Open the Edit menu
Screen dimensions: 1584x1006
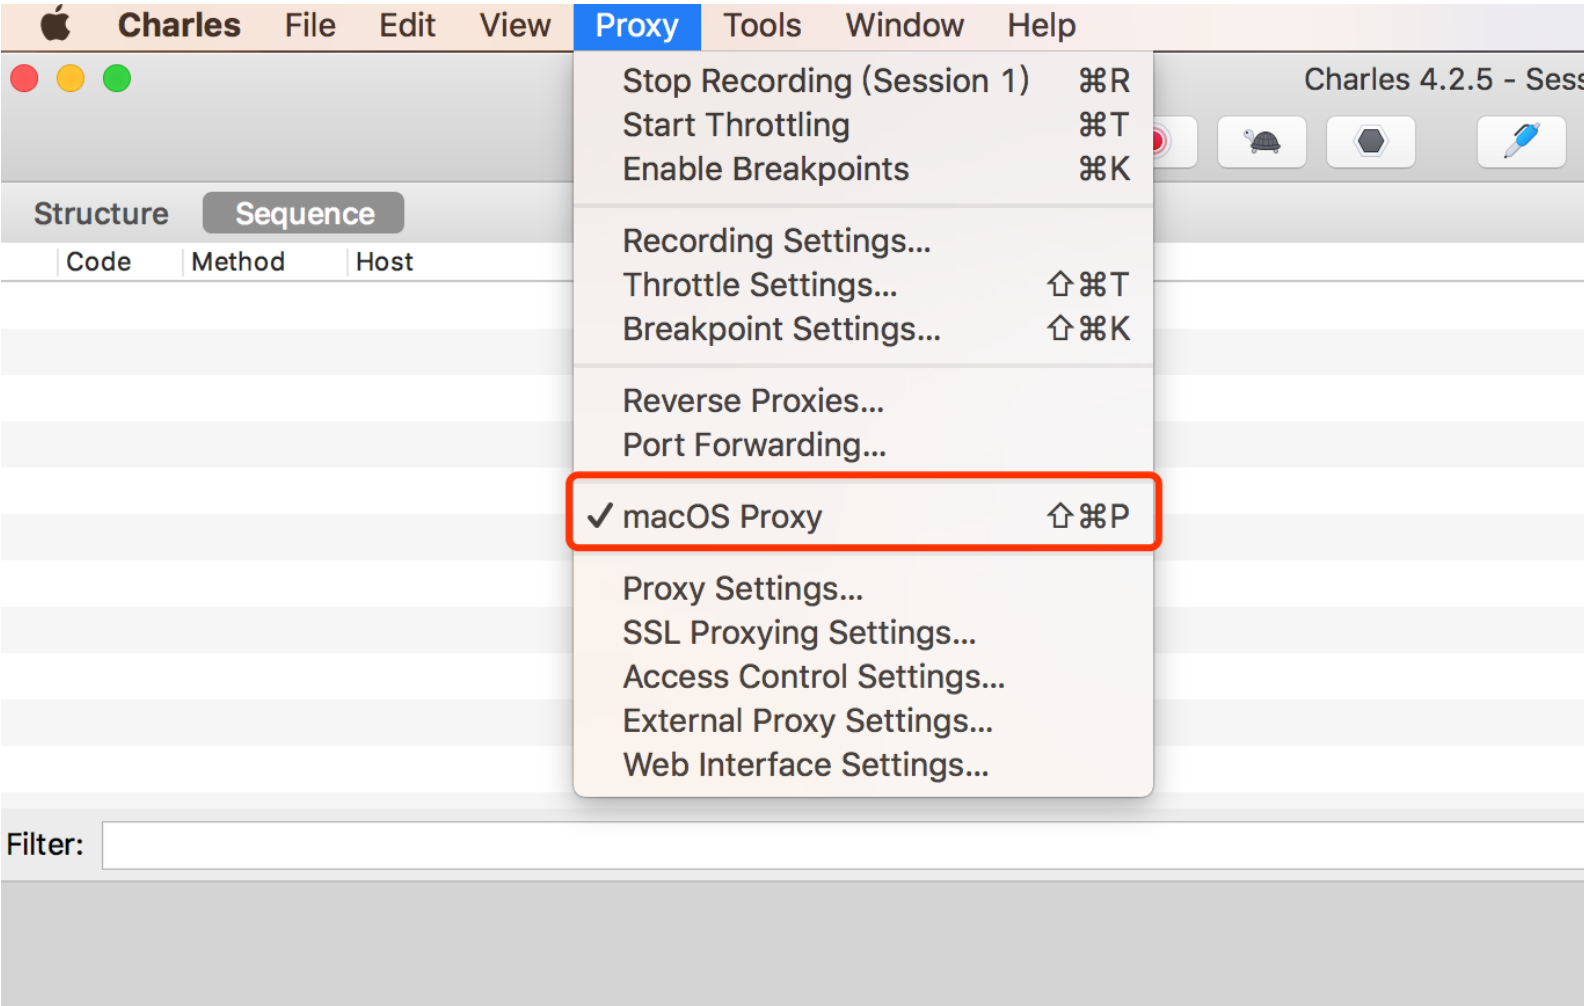pyautogui.click(x=407, y=25)
